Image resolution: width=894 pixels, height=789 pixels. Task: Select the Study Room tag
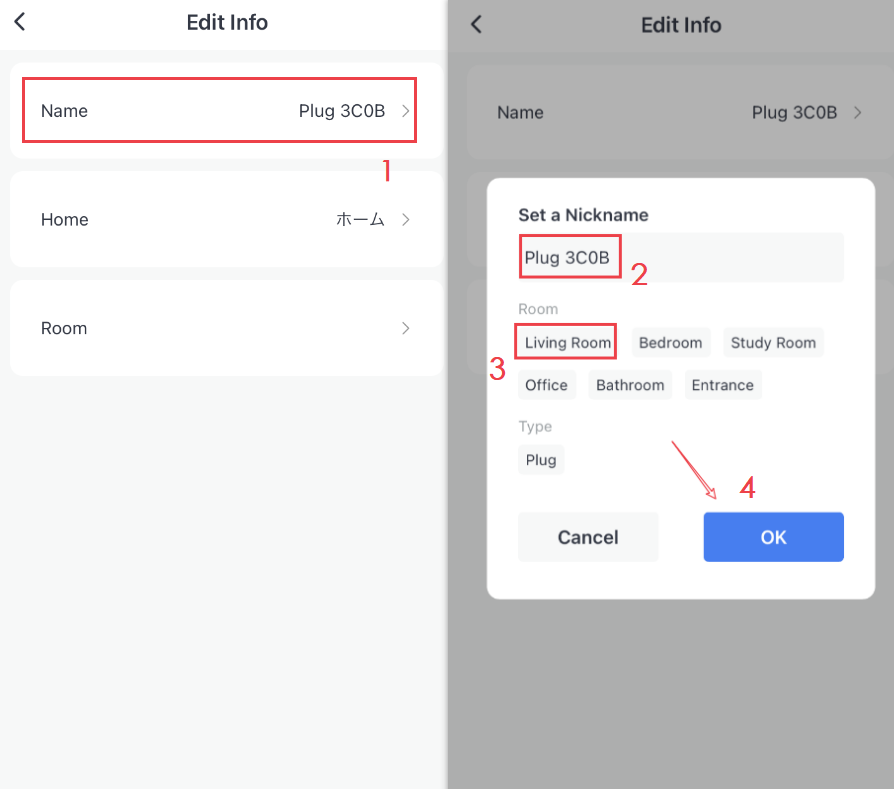click(x=773, y=343)
